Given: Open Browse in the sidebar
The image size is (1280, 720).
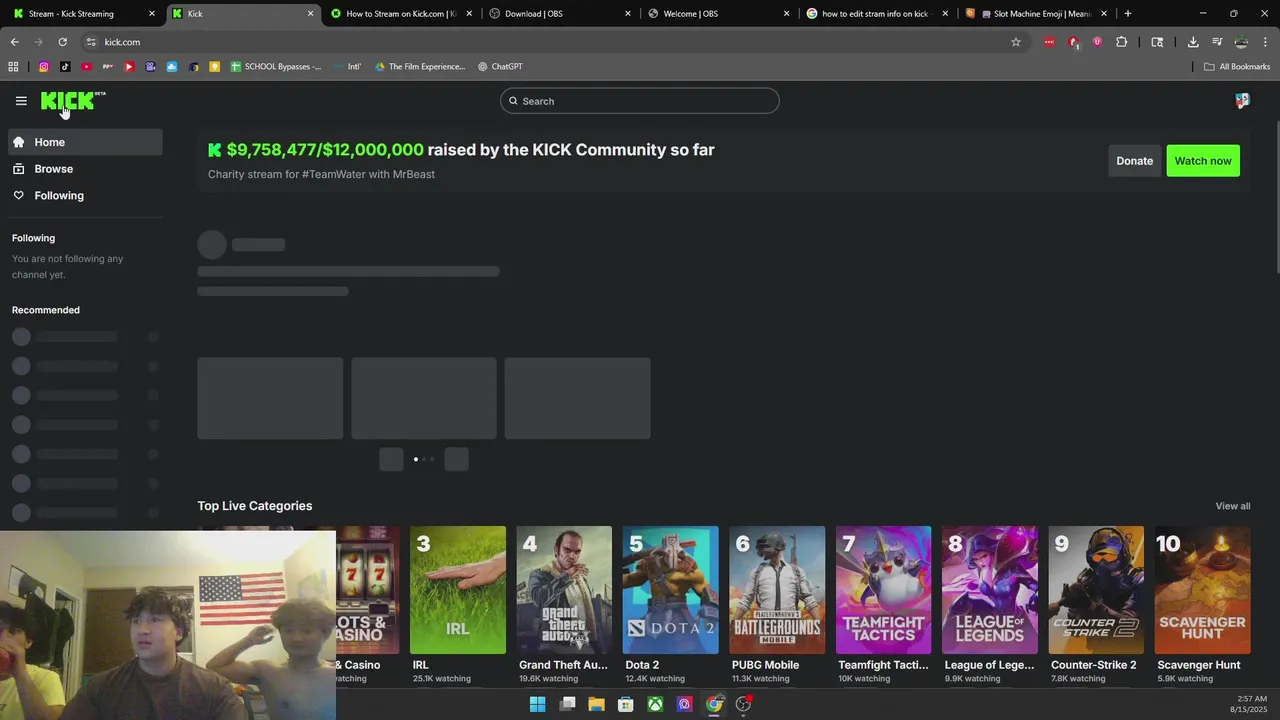Looking at the screenshot, I should [x=85, y=169].
